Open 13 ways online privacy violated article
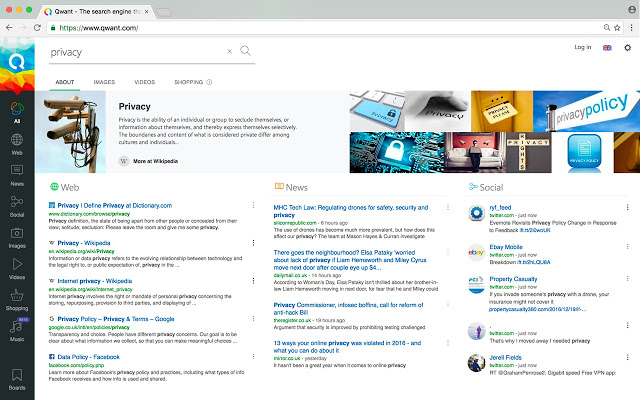This screenshot has width=640, height=400. [347, 347]
